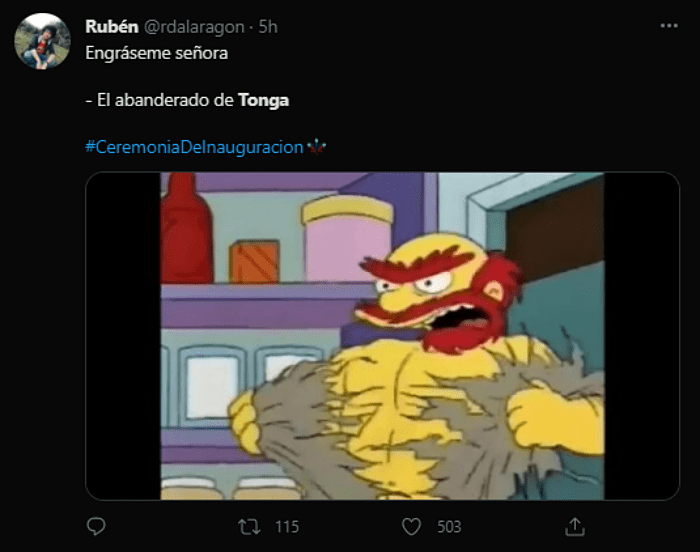700x552 pixels.
Task: Retweet the post using the arrows icon
Action: [x=249, y=527]
